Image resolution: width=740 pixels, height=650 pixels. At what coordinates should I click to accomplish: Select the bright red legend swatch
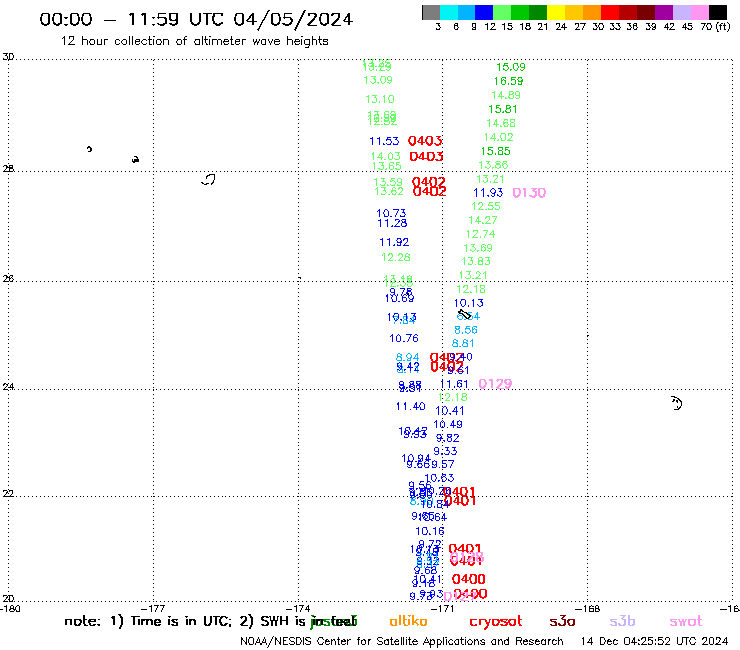[x=609, y=12]
